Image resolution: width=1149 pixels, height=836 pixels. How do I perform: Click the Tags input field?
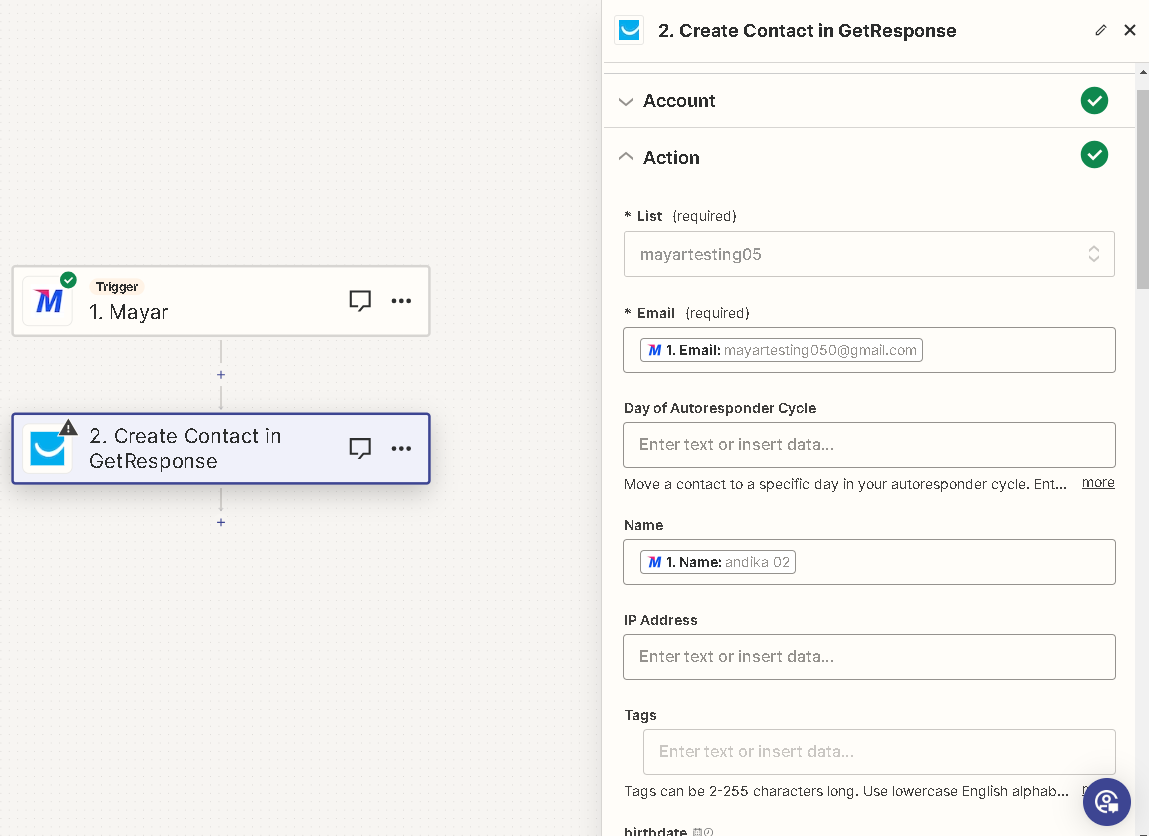(x=879, y=752)
